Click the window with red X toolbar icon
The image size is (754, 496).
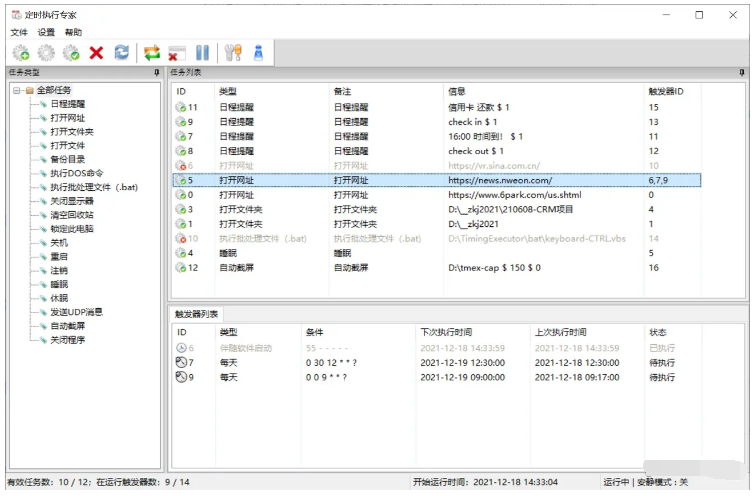177,53
